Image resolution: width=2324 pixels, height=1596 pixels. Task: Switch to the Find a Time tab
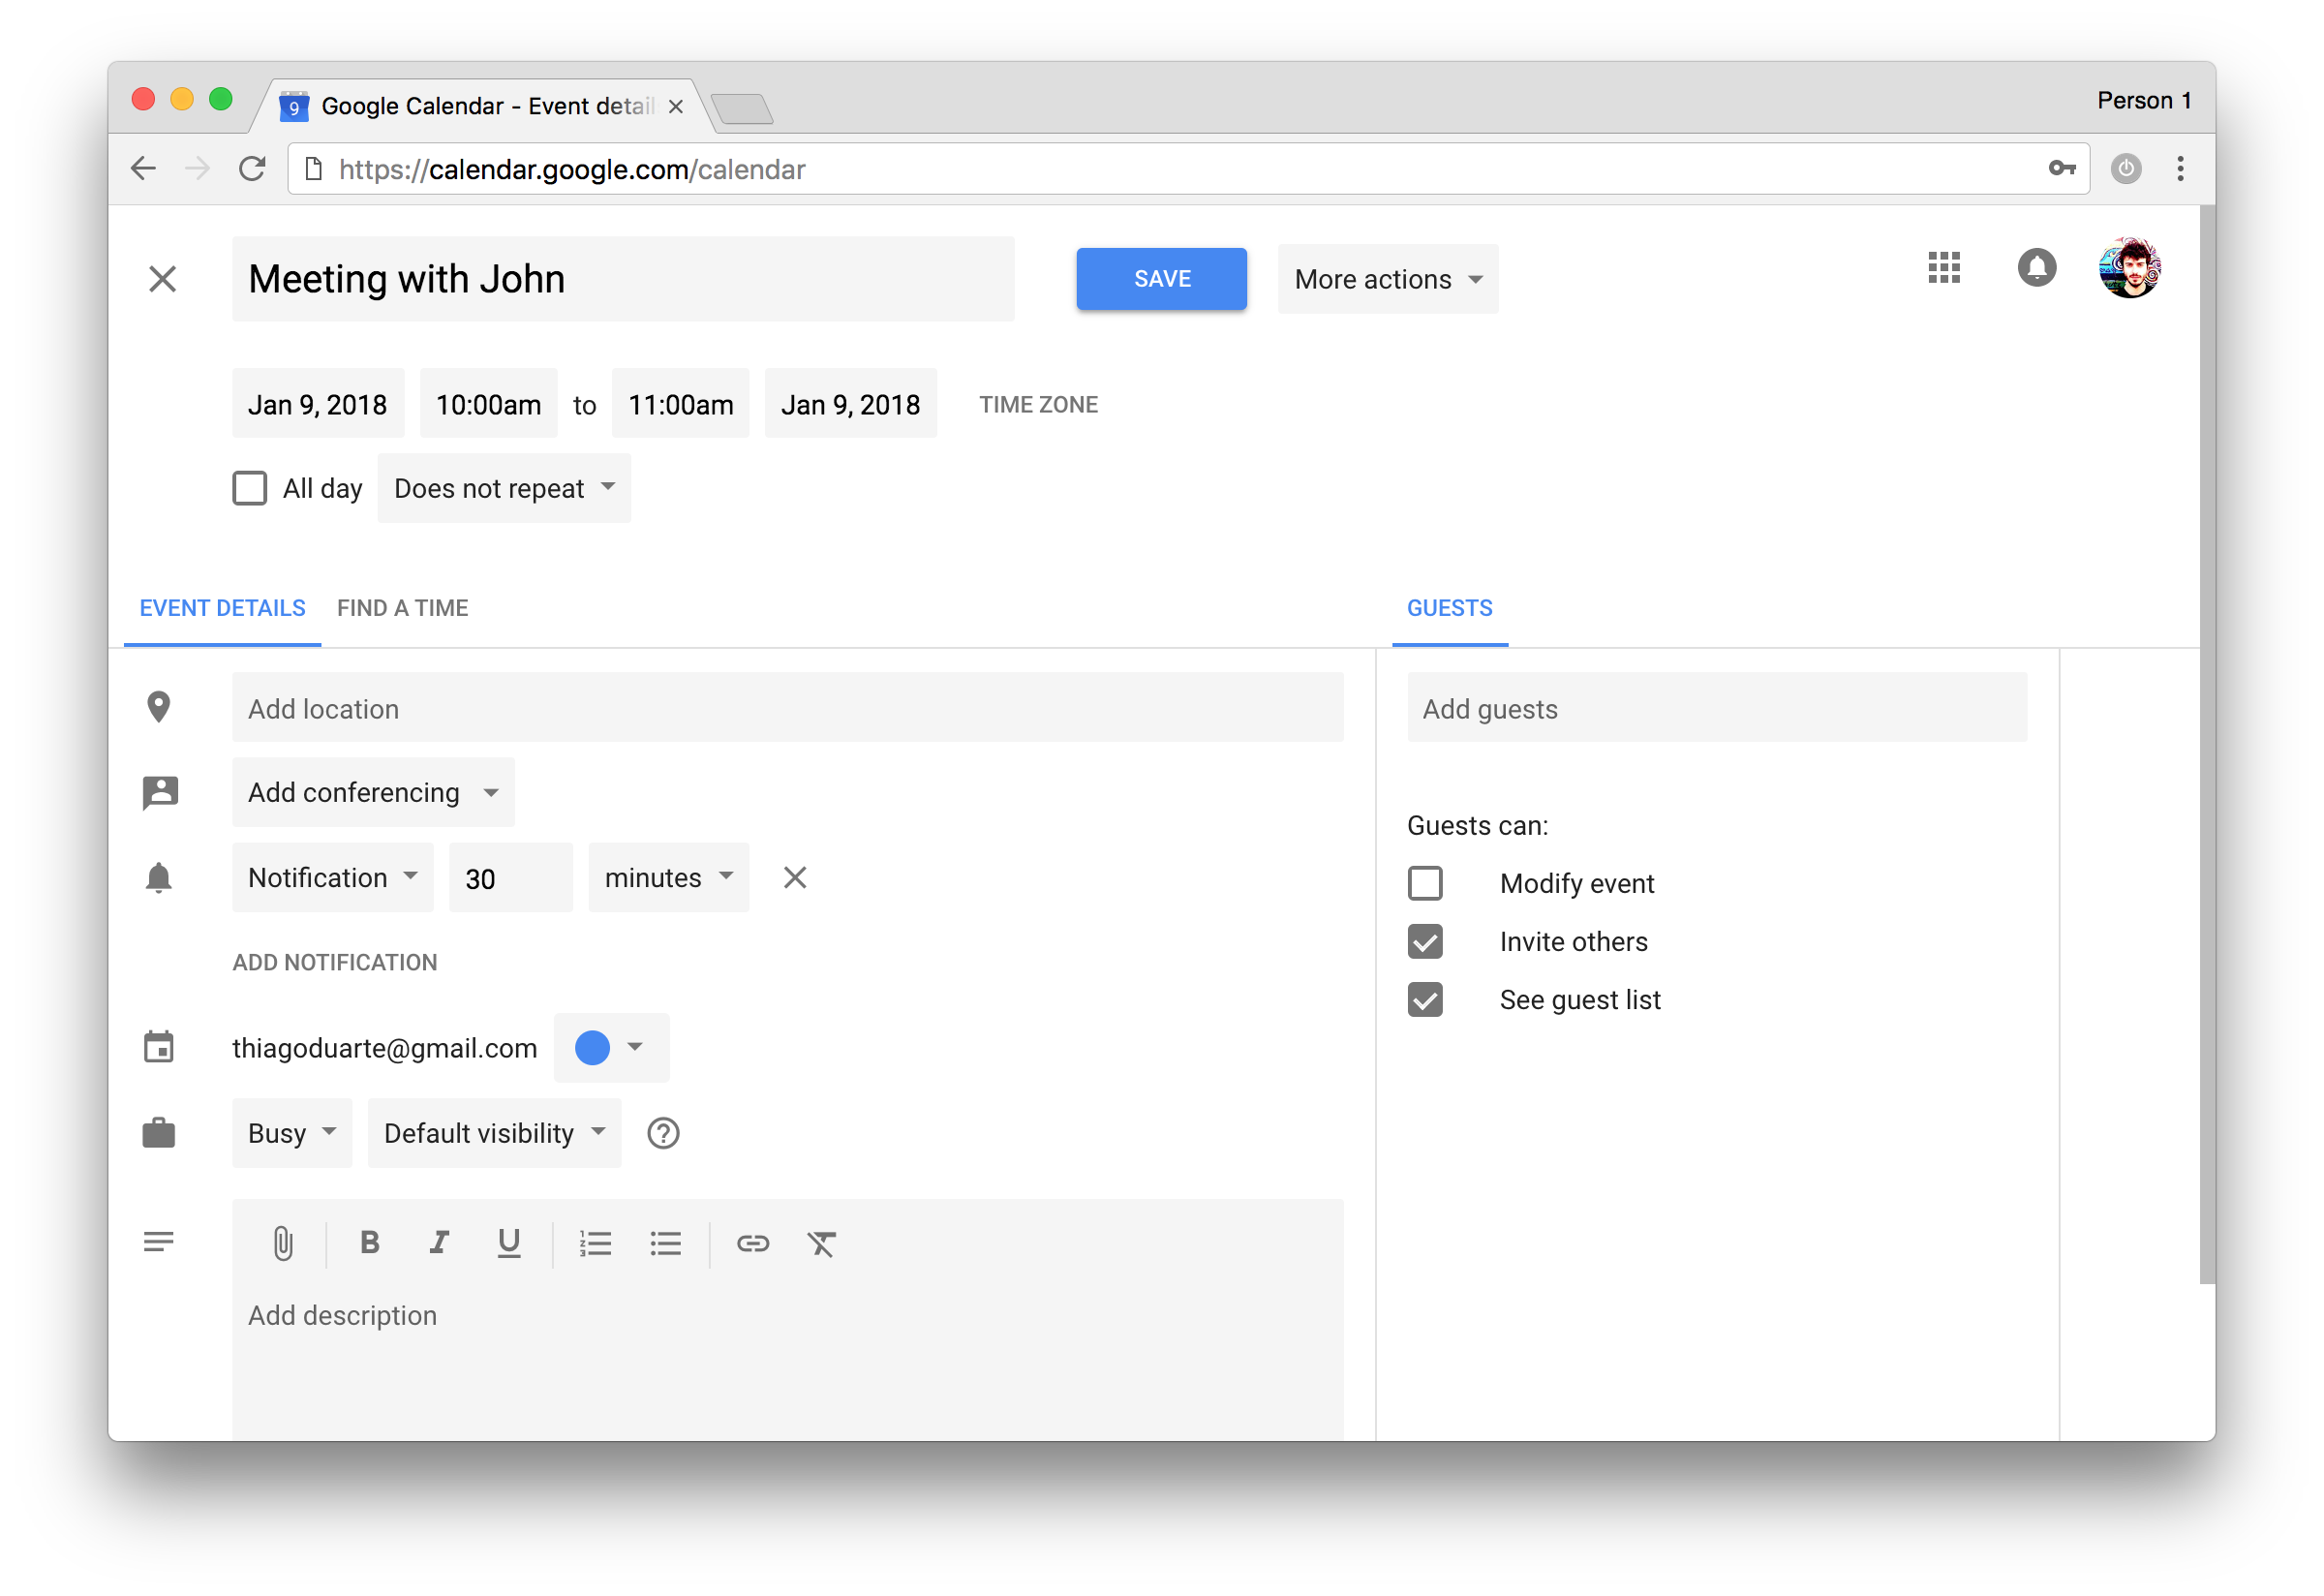point(402,608)
